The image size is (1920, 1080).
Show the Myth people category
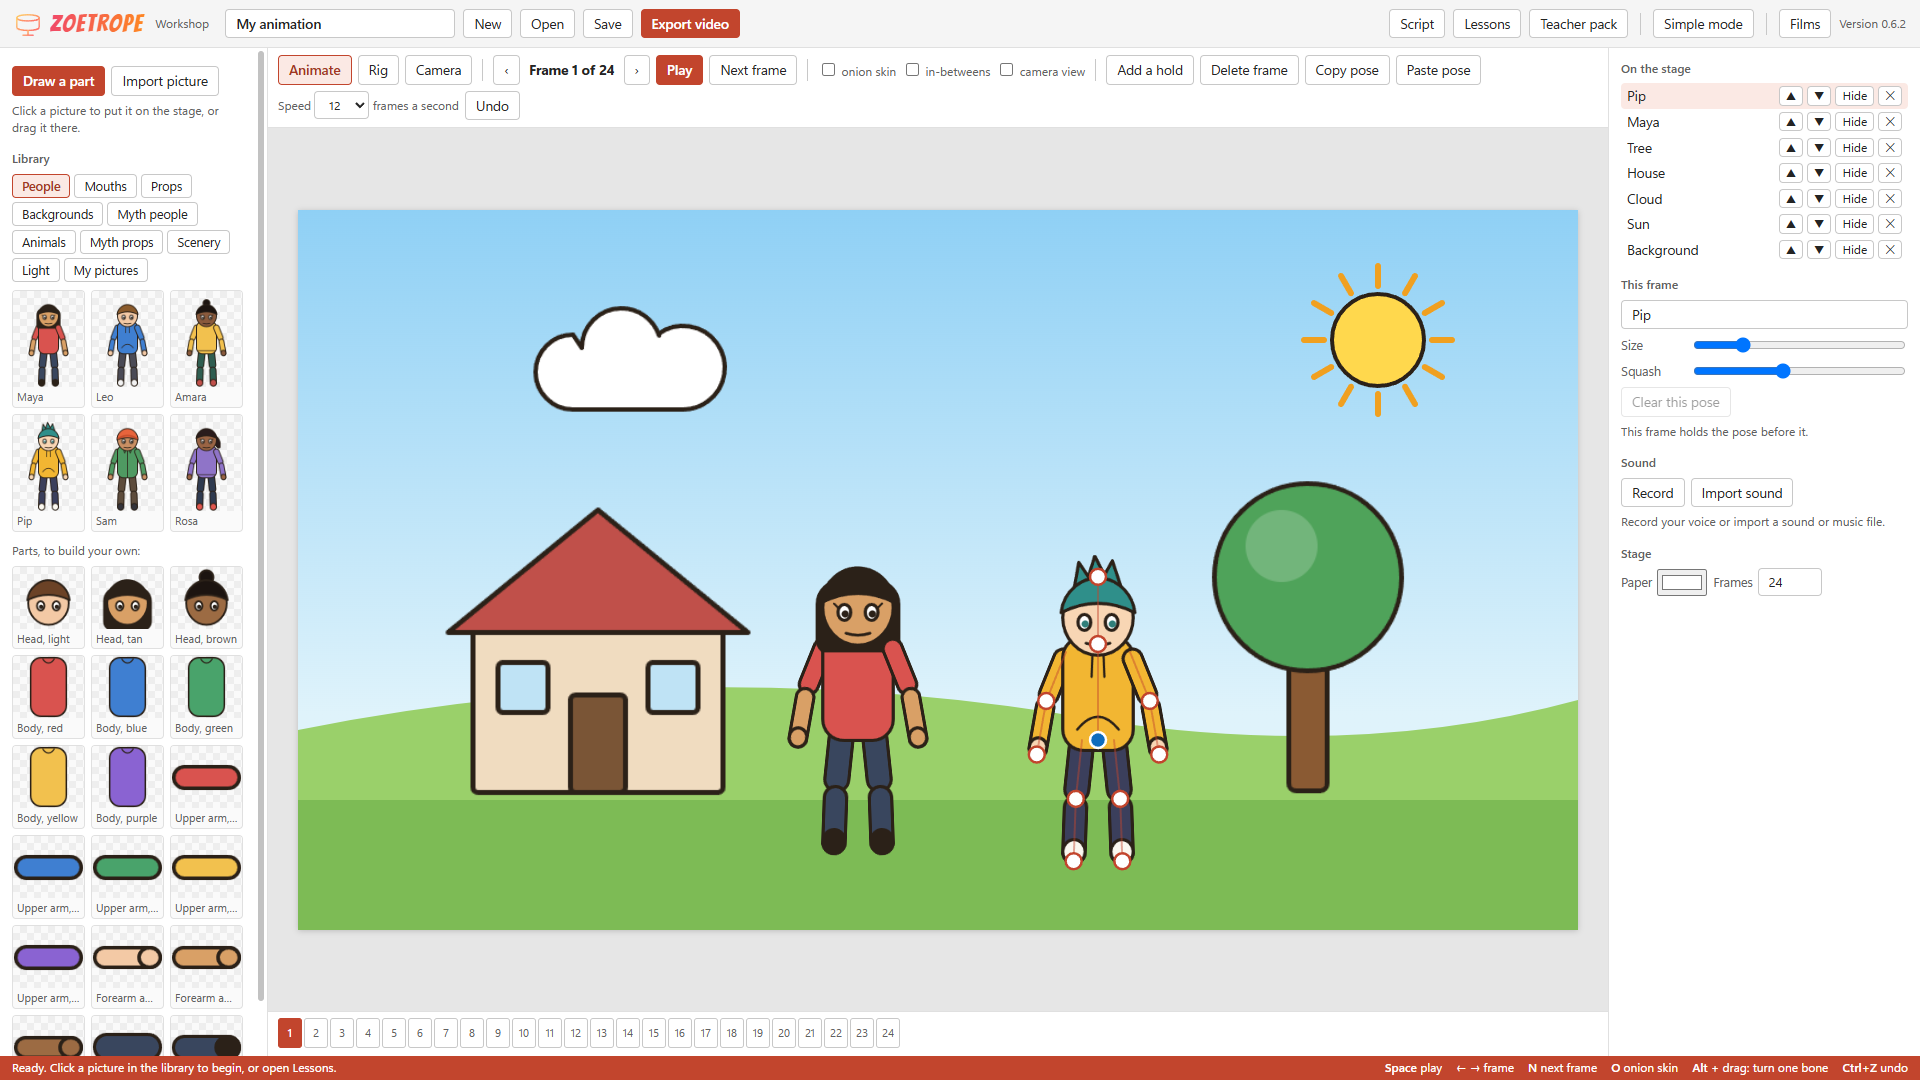click(x=152, y=215)
